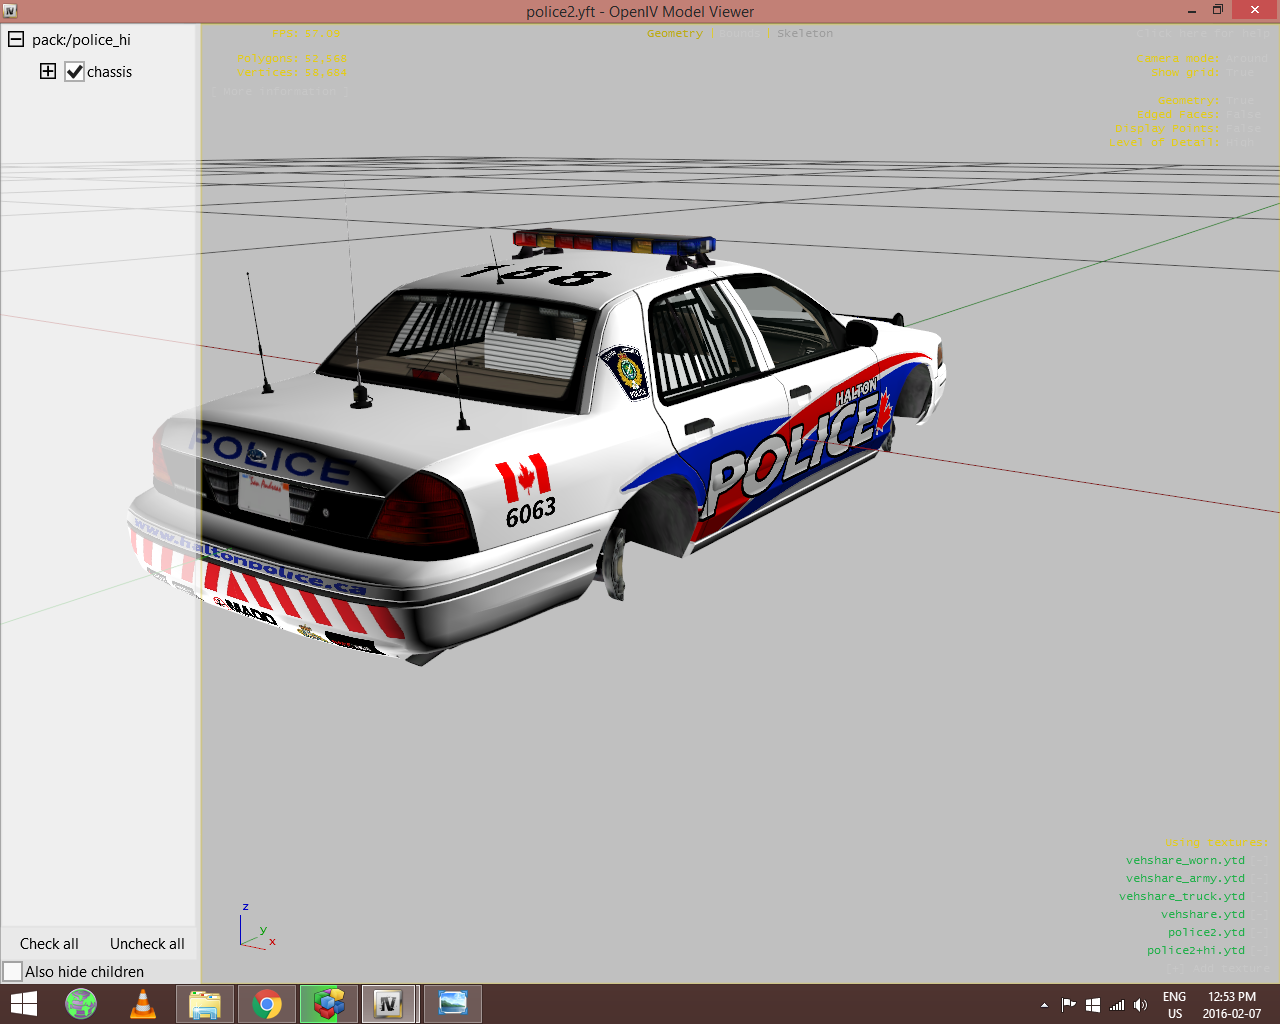Show hidden tray icons arrow

pos(1044,1005)
